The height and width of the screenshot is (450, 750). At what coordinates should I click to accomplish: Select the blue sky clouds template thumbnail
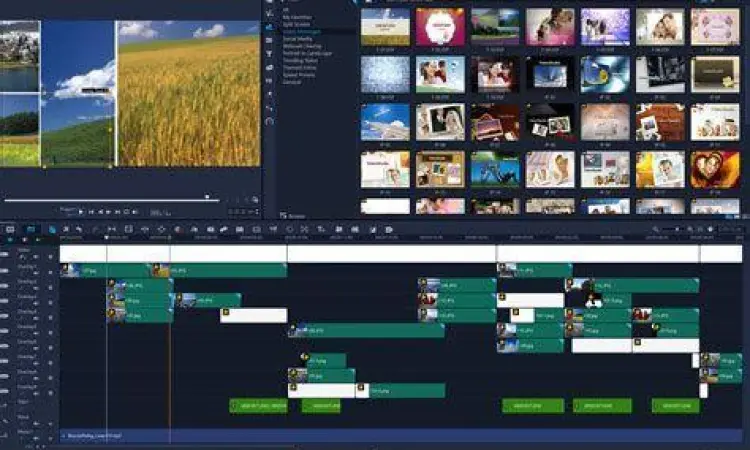[x=385, y=122]
